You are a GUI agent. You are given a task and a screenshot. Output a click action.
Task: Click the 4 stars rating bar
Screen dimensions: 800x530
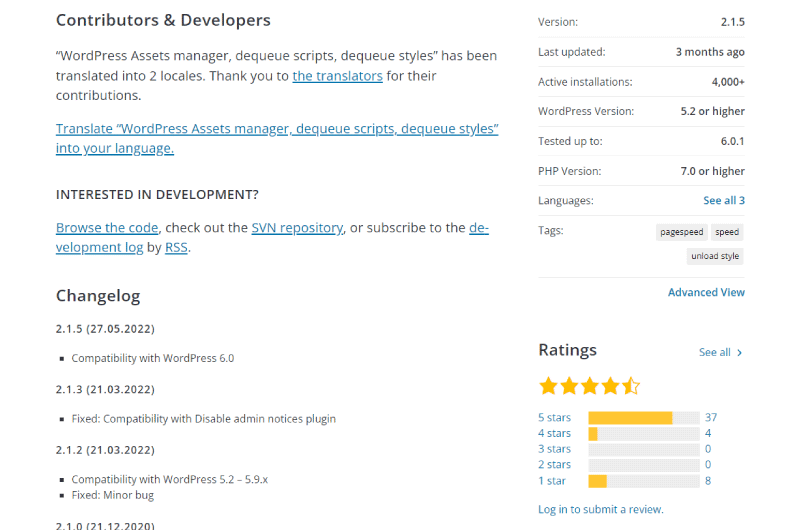pyautogui.click(x=644, y=434)
